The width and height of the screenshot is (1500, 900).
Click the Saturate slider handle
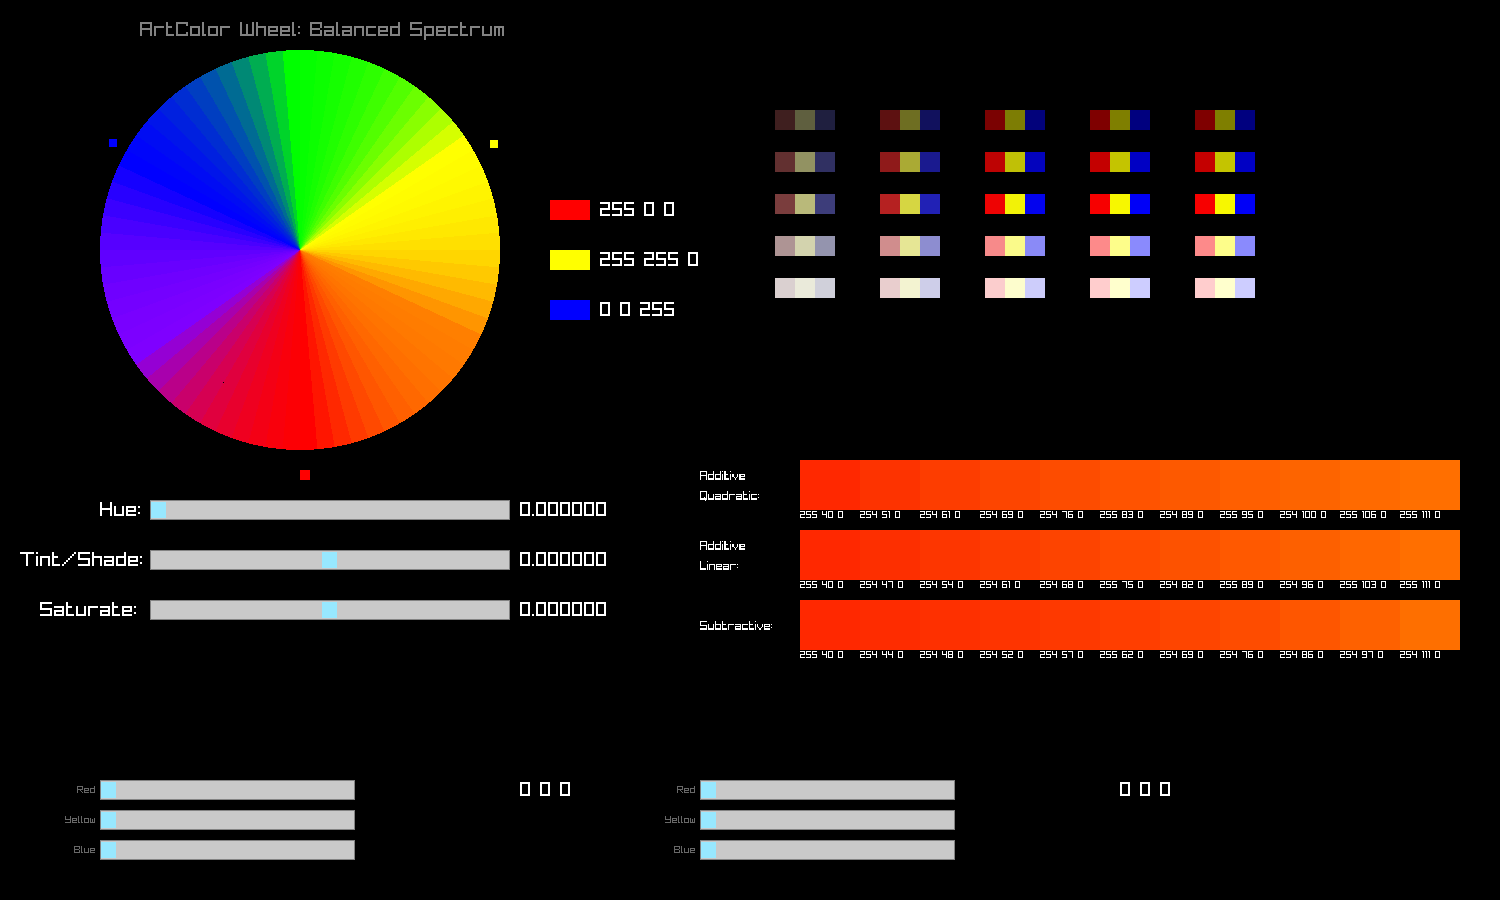(329, 610)
